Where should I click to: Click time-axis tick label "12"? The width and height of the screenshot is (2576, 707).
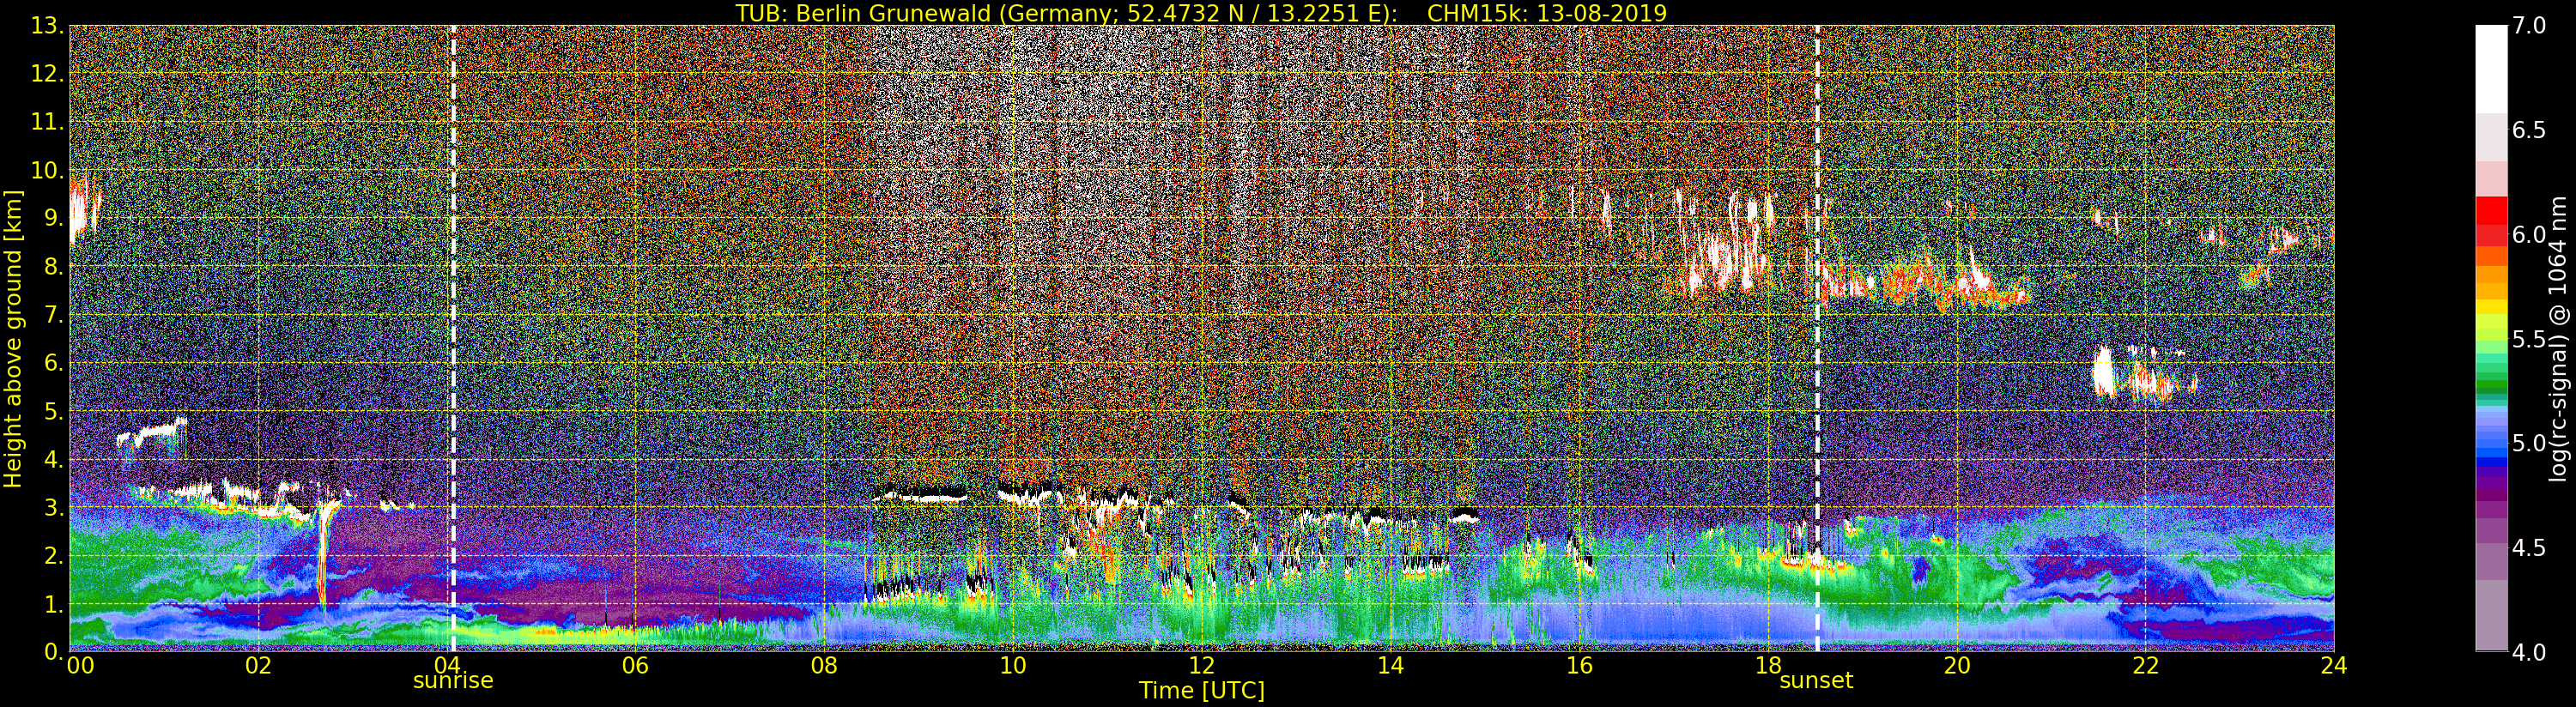pyautogui.click(x=1201, y=666)
